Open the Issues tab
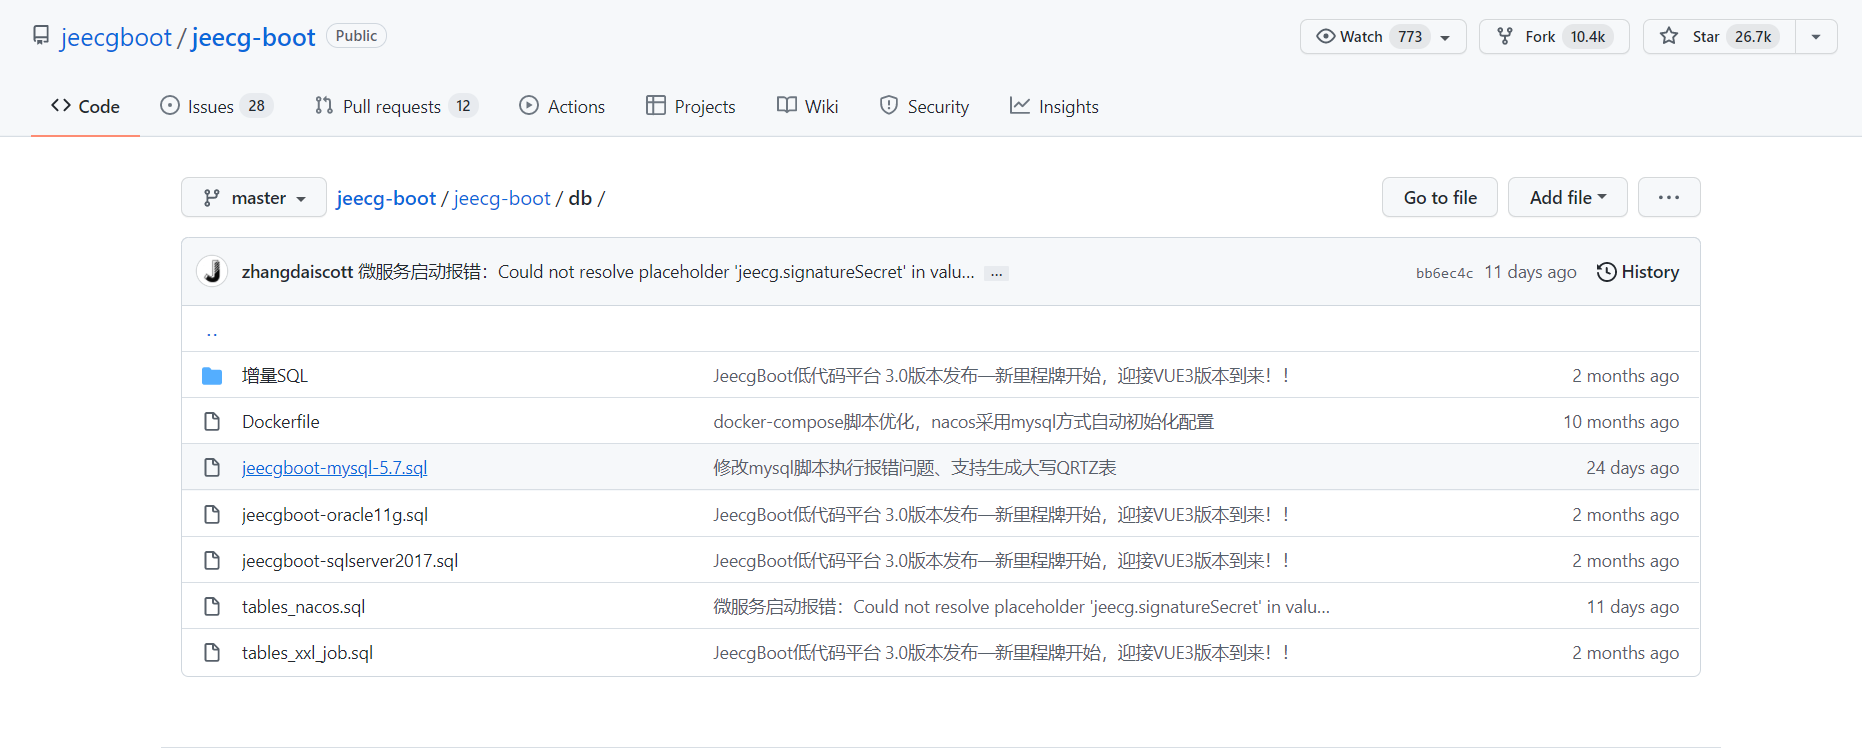Screen dimensions: 1862x756 point(216,106)
